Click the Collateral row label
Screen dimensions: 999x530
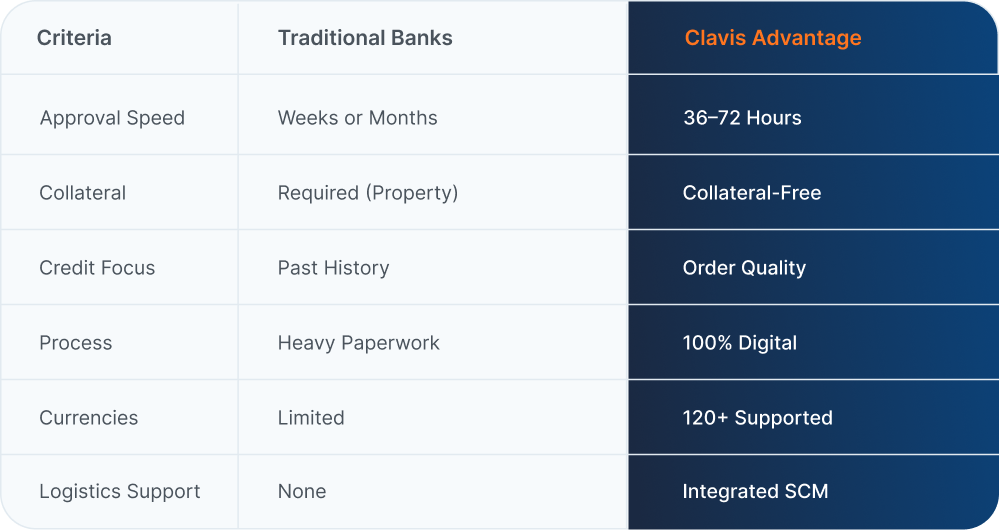(82, 193)
